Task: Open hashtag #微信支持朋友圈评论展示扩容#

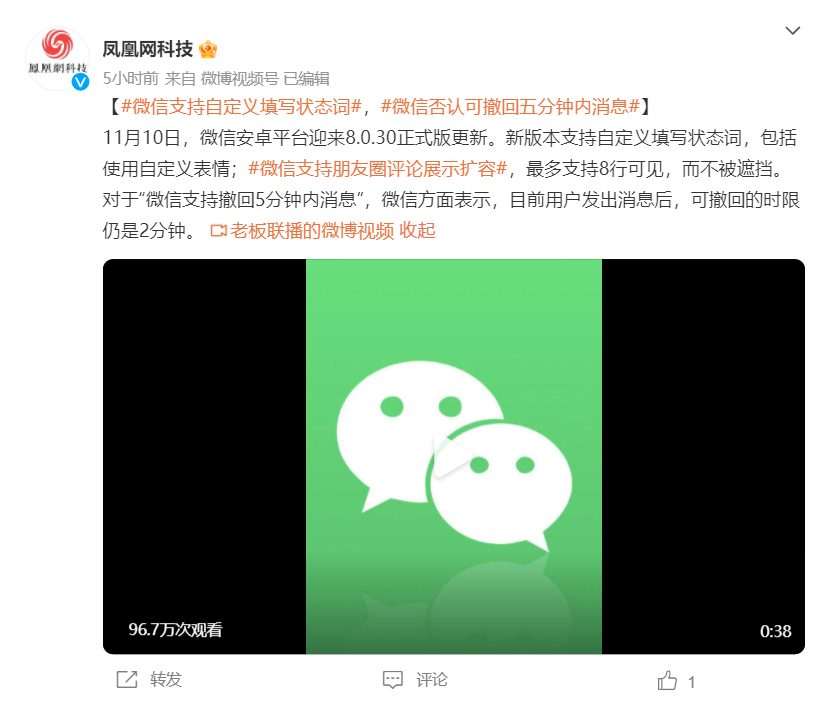Action: coord(378,169)
